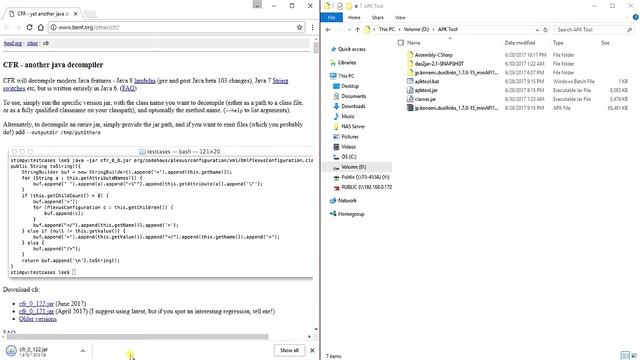Close the Chrome download bar
This screenshot has width=640, height=360.
tap(312, 351)
